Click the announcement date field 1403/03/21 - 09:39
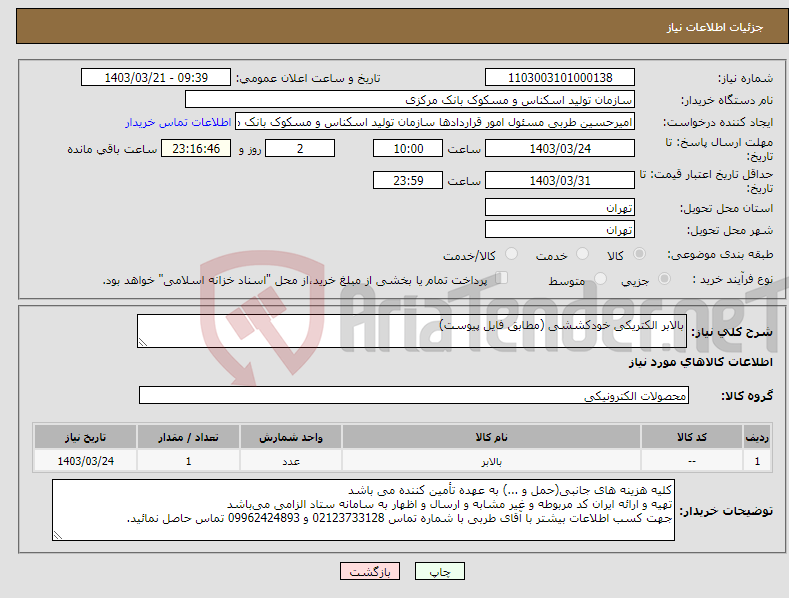Image resolution: width=789 pixels, height=598 pixels. tap(156, 78)
